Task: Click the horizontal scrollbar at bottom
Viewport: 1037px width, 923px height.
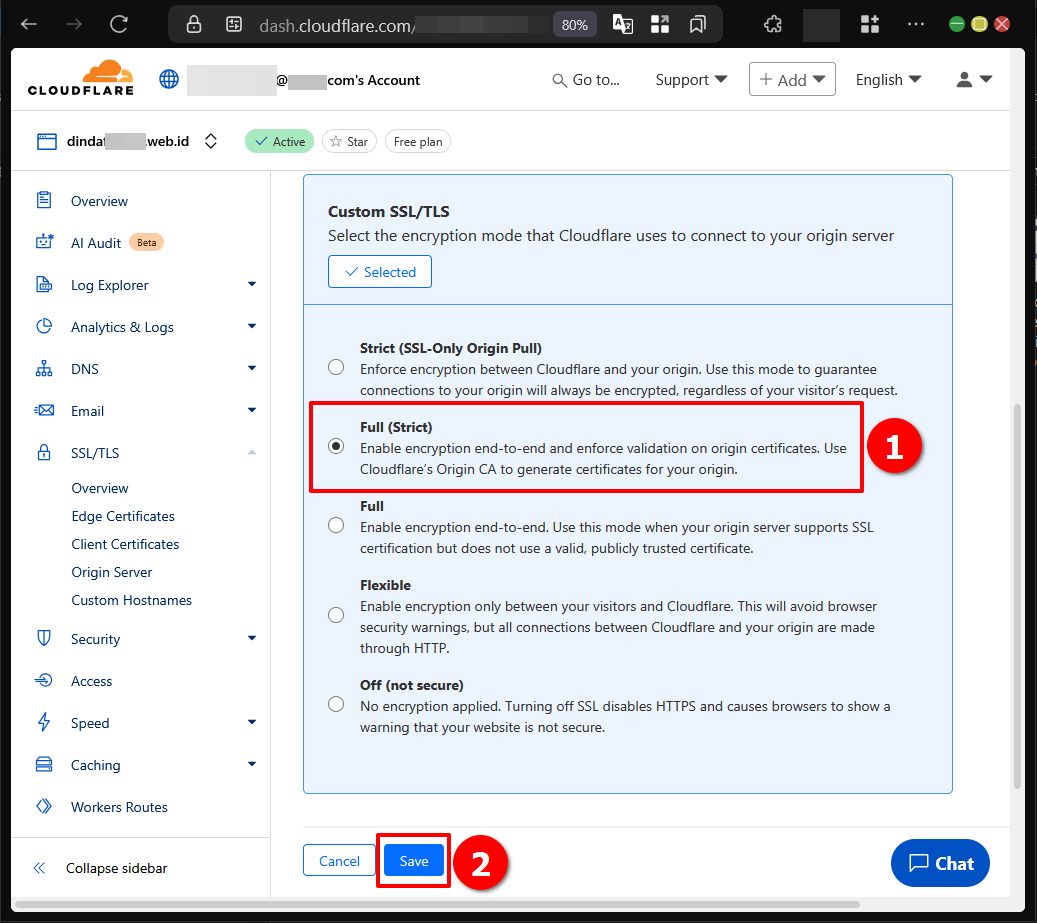Action: point(437,904)
